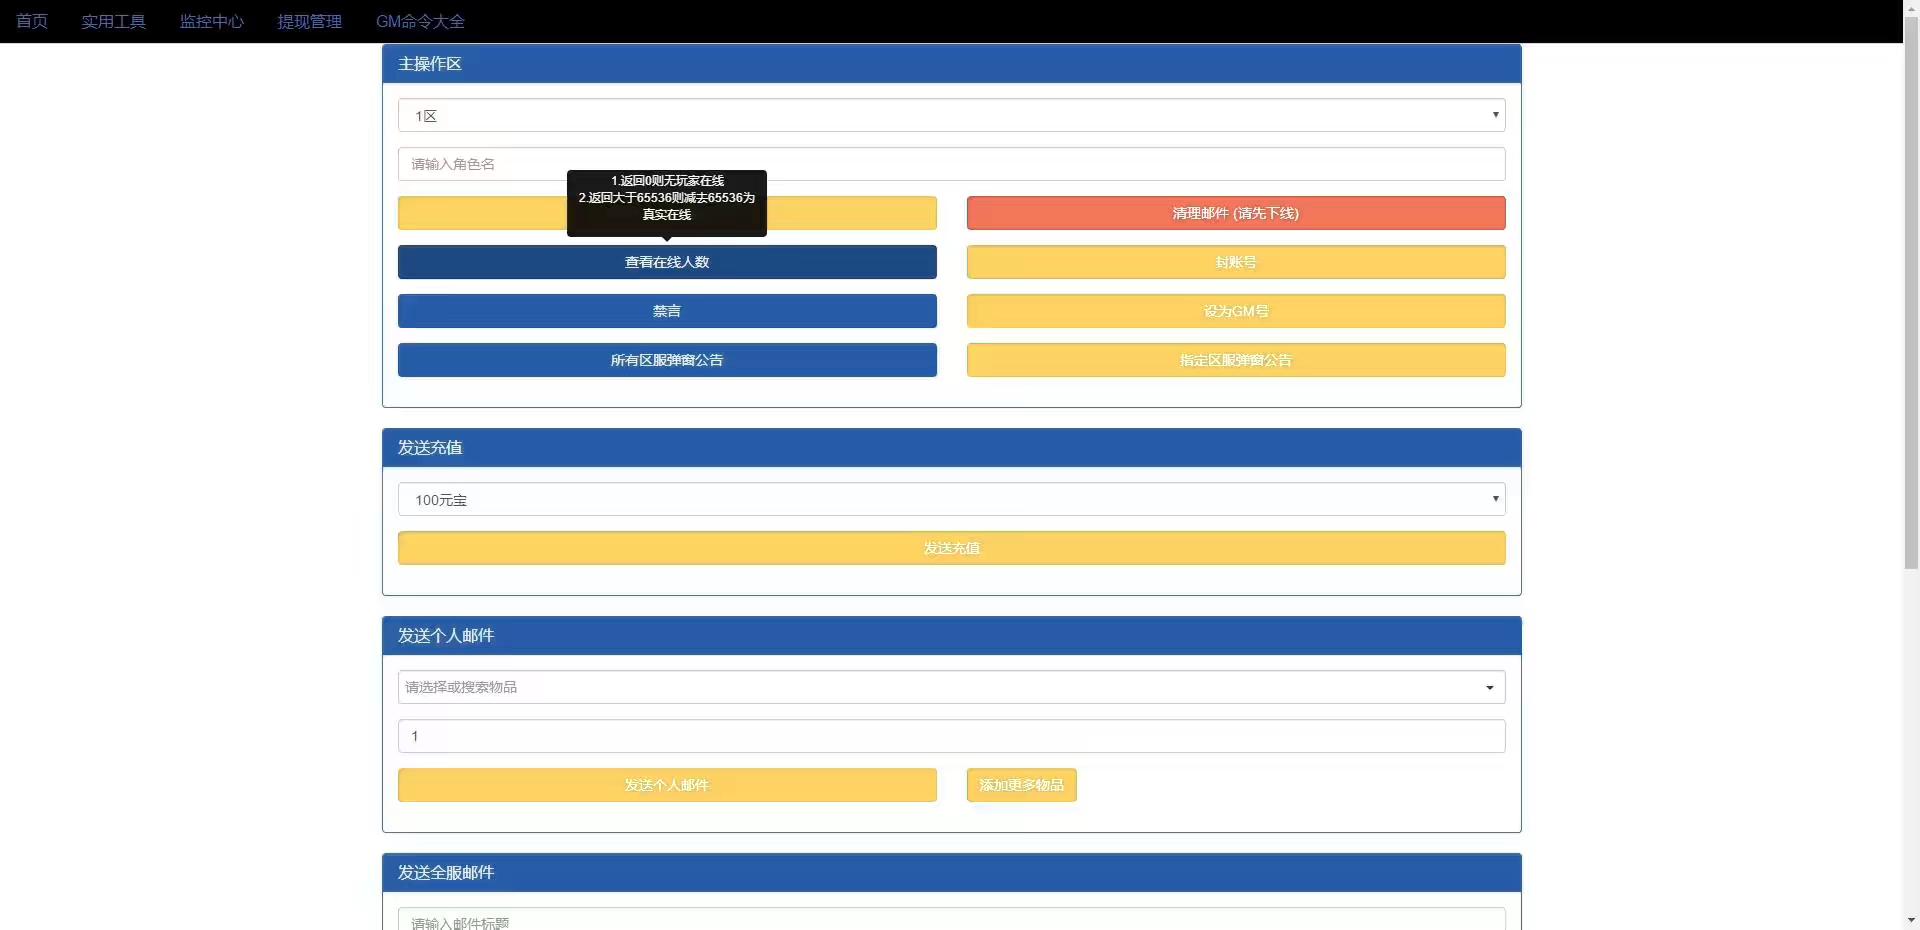The image size is (1920, 930).
Task: Open the 实用工具 menu
Action: click(x=113, y=21)
